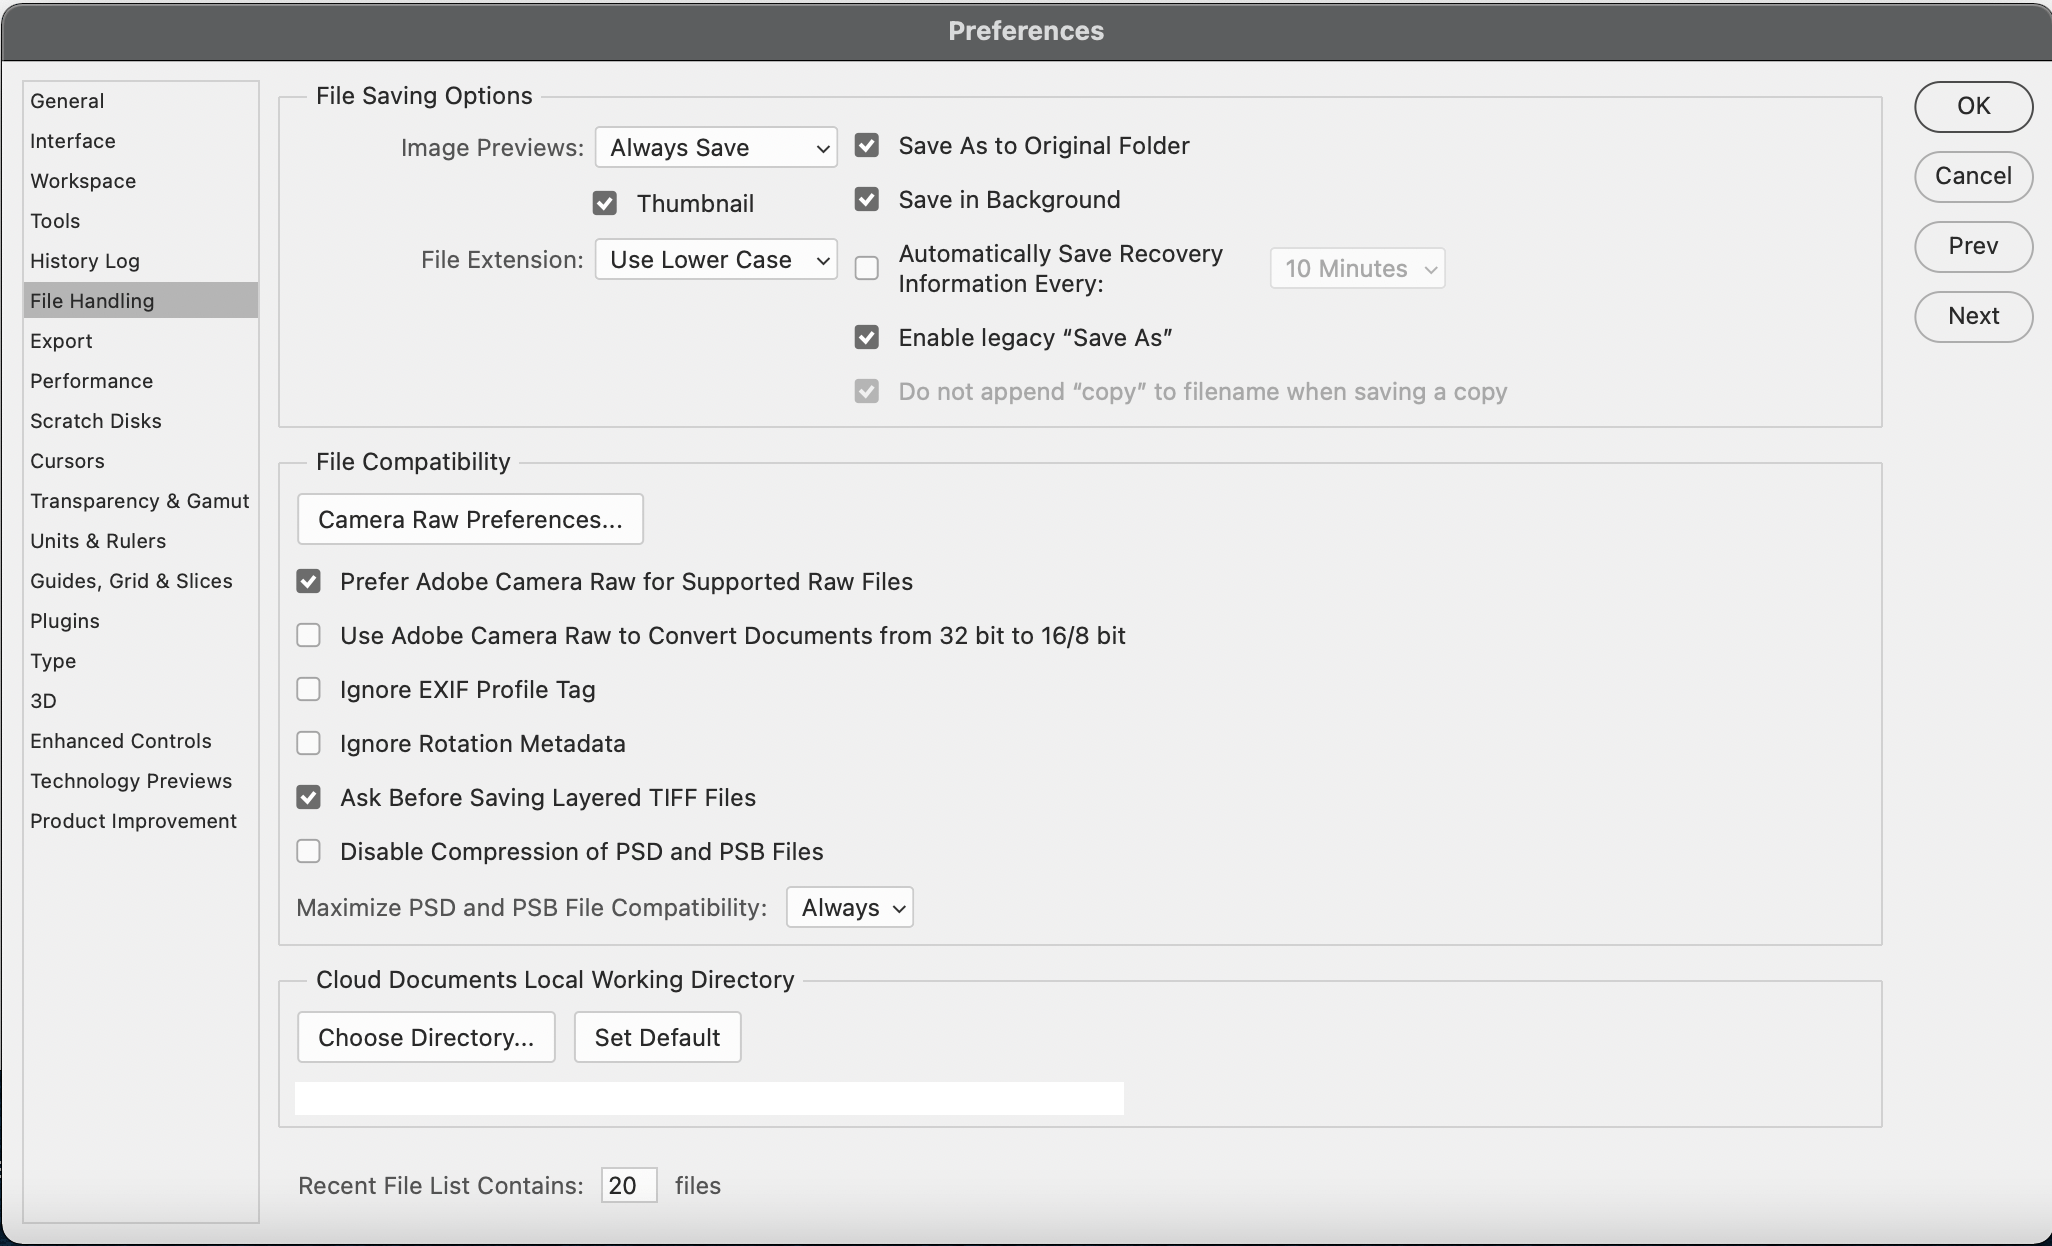Open the recovery interval dropdown showing 10 Minutes

coord(1357,268)
